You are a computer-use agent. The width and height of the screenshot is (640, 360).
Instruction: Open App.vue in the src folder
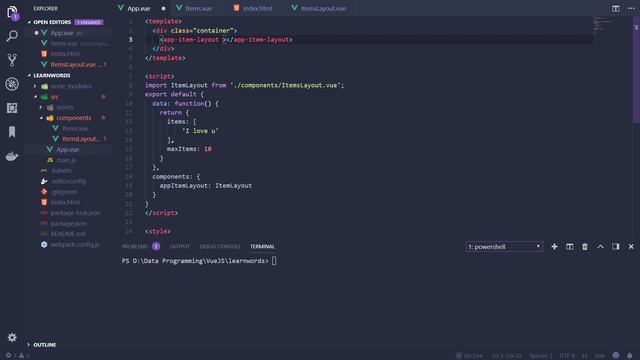(x=67, y=150)
